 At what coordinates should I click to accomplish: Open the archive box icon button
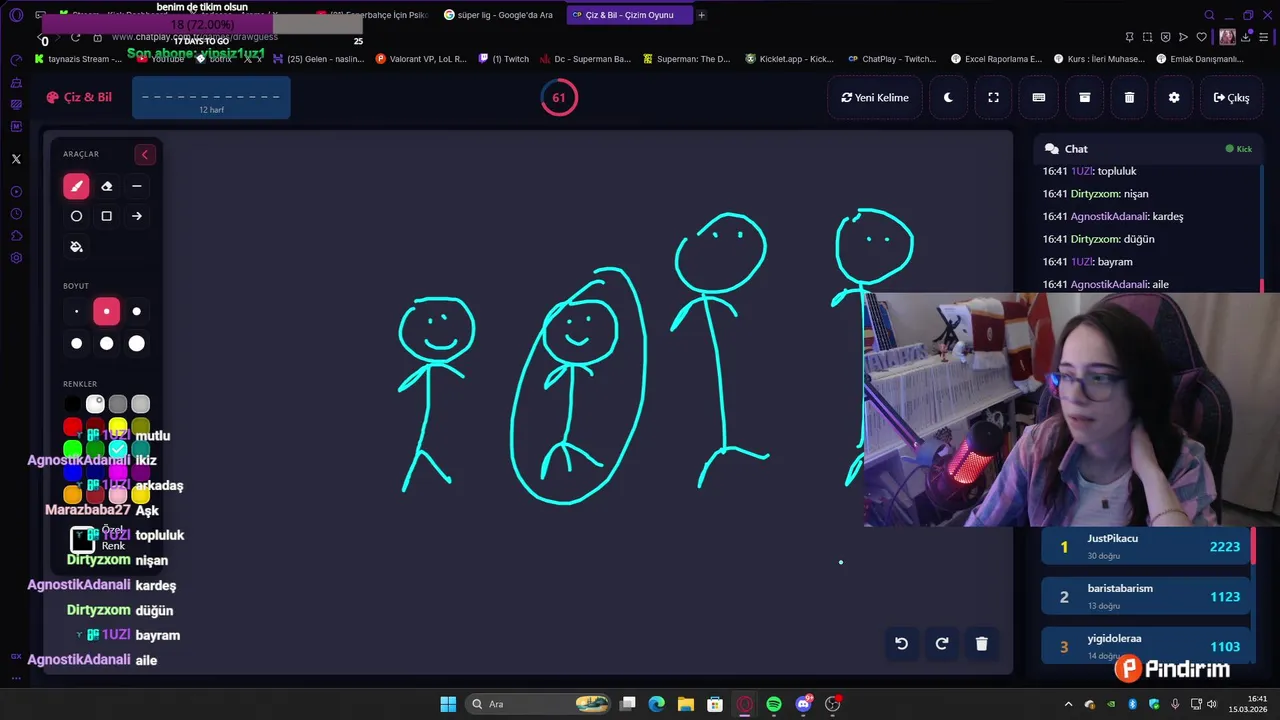pyautogui.click(x=1084, y=98)
